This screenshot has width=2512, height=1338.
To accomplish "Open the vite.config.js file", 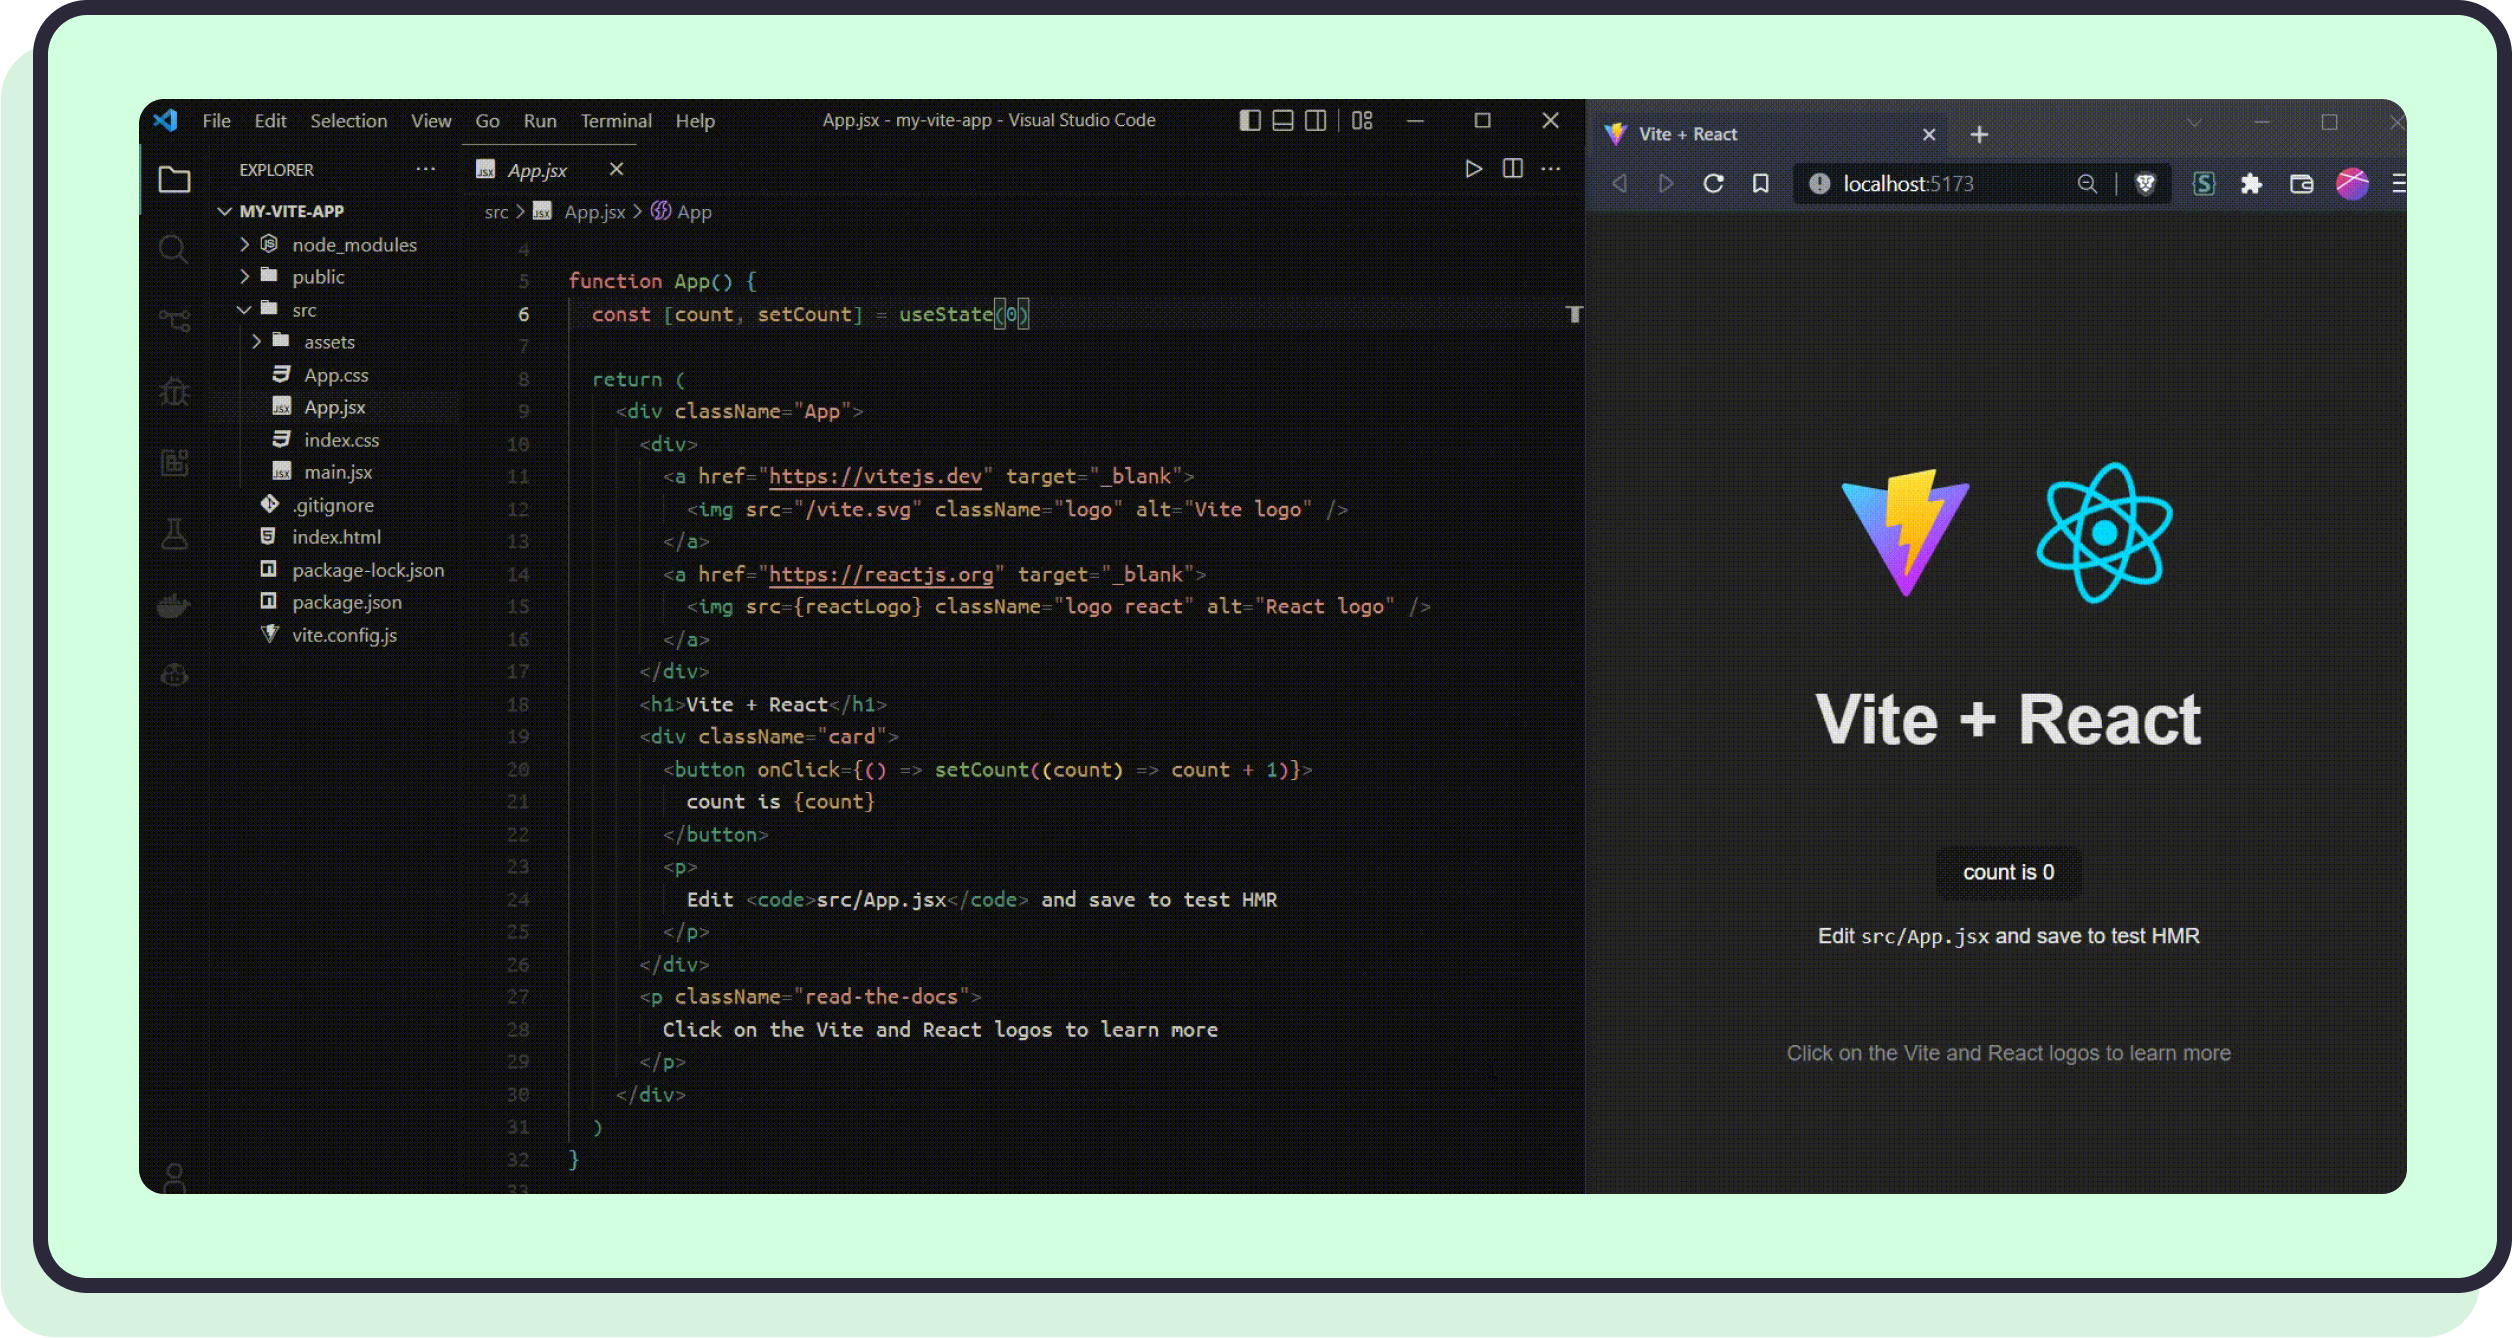I will [344, 635].
